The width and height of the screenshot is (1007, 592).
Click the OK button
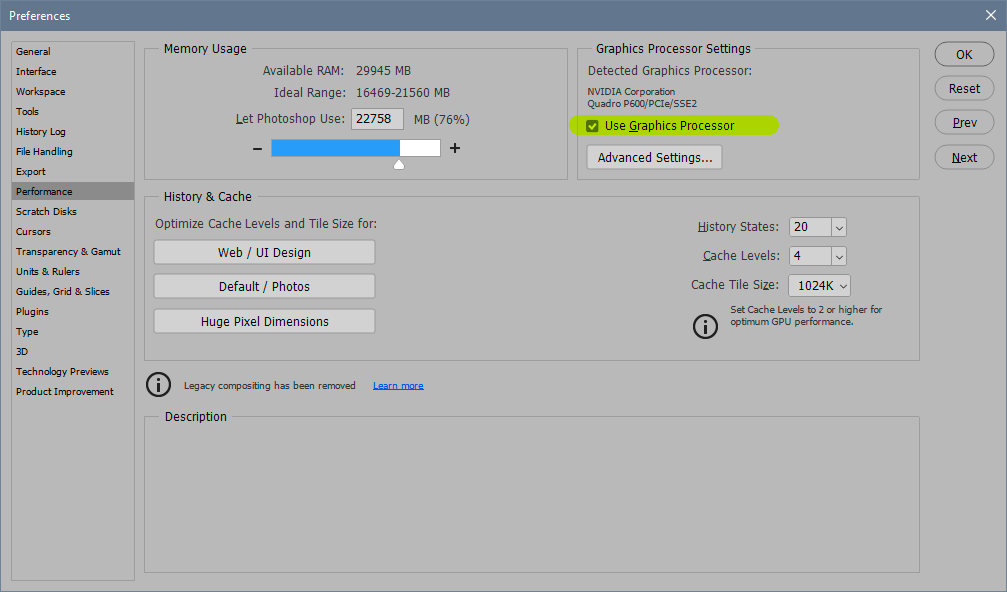963,54
